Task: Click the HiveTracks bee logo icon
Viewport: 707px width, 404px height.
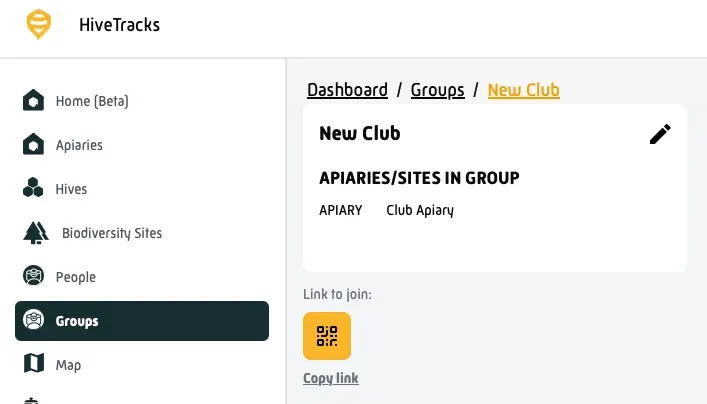Action: pyautogui.click(x=38, y=25)
